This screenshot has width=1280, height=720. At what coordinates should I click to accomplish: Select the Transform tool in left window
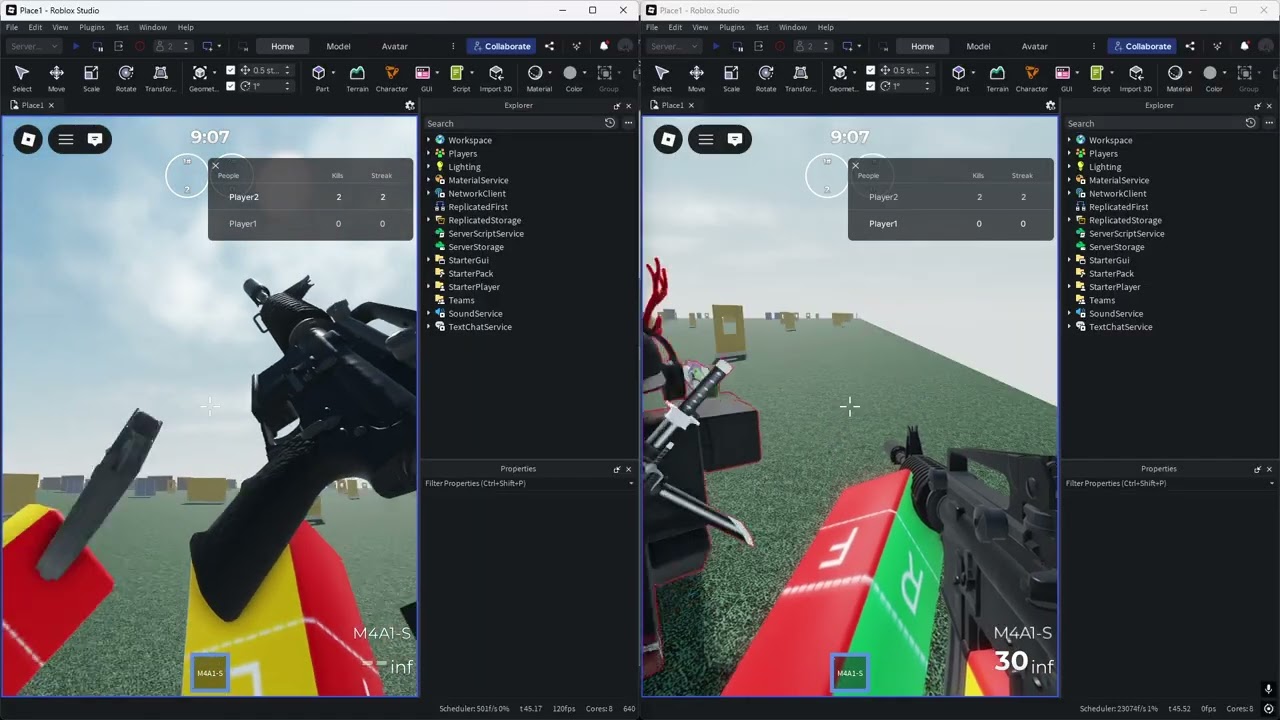(160, 78)
